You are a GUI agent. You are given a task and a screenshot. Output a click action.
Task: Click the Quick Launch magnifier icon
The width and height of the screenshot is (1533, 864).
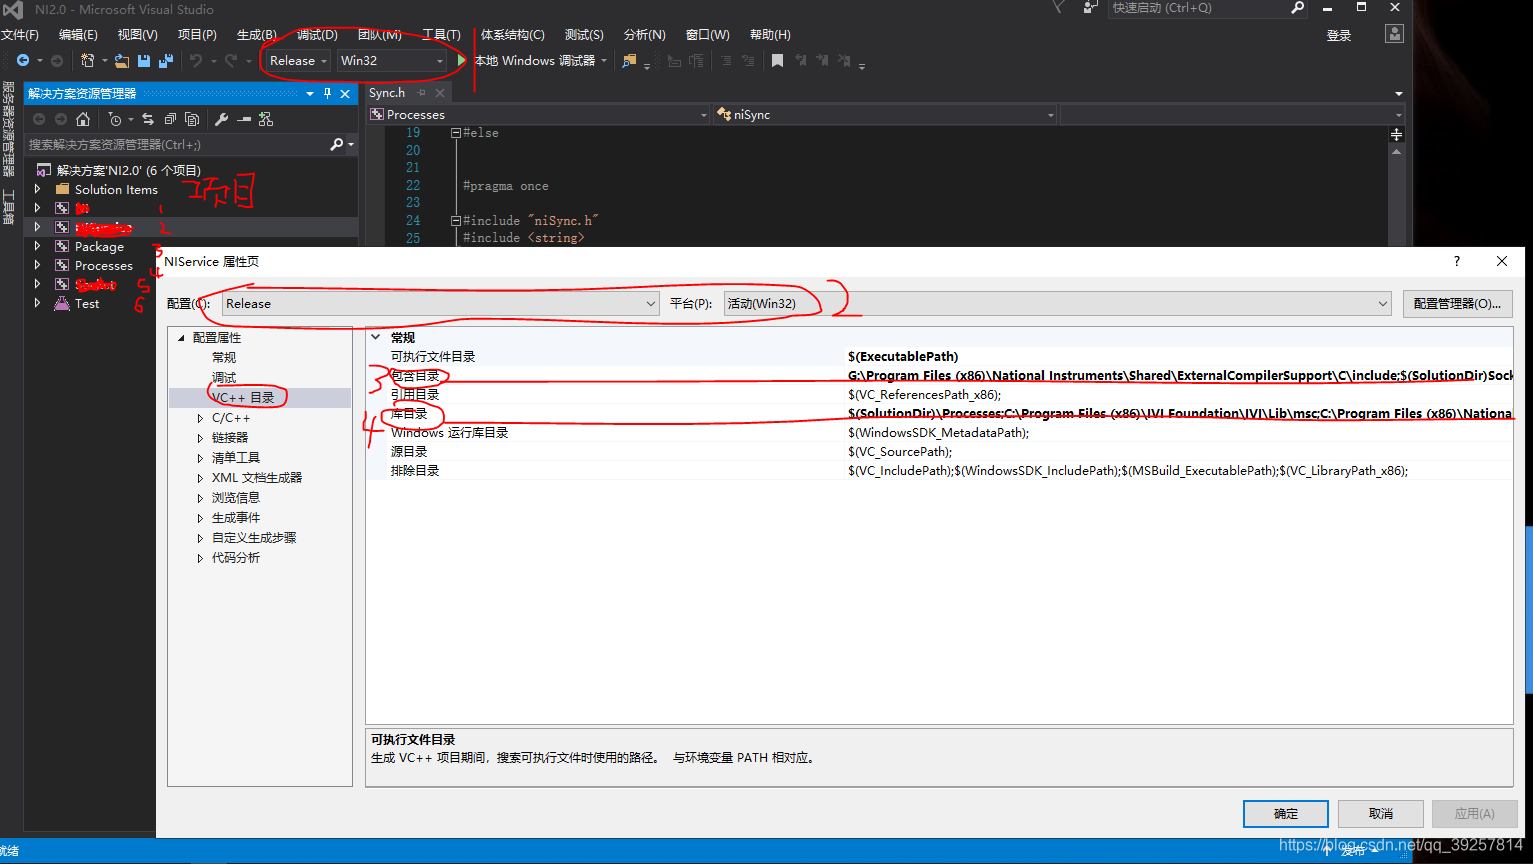click(1298, 8)
